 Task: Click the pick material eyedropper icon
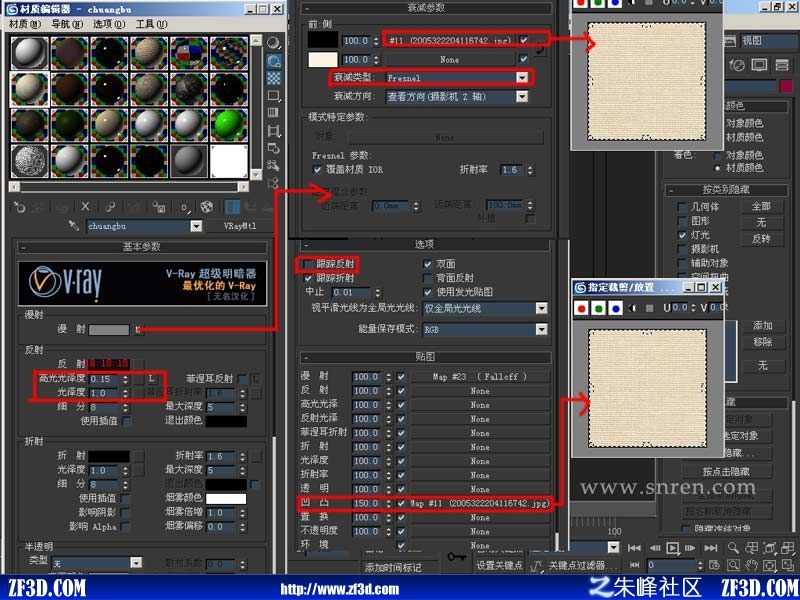click(x=74, y=226)
